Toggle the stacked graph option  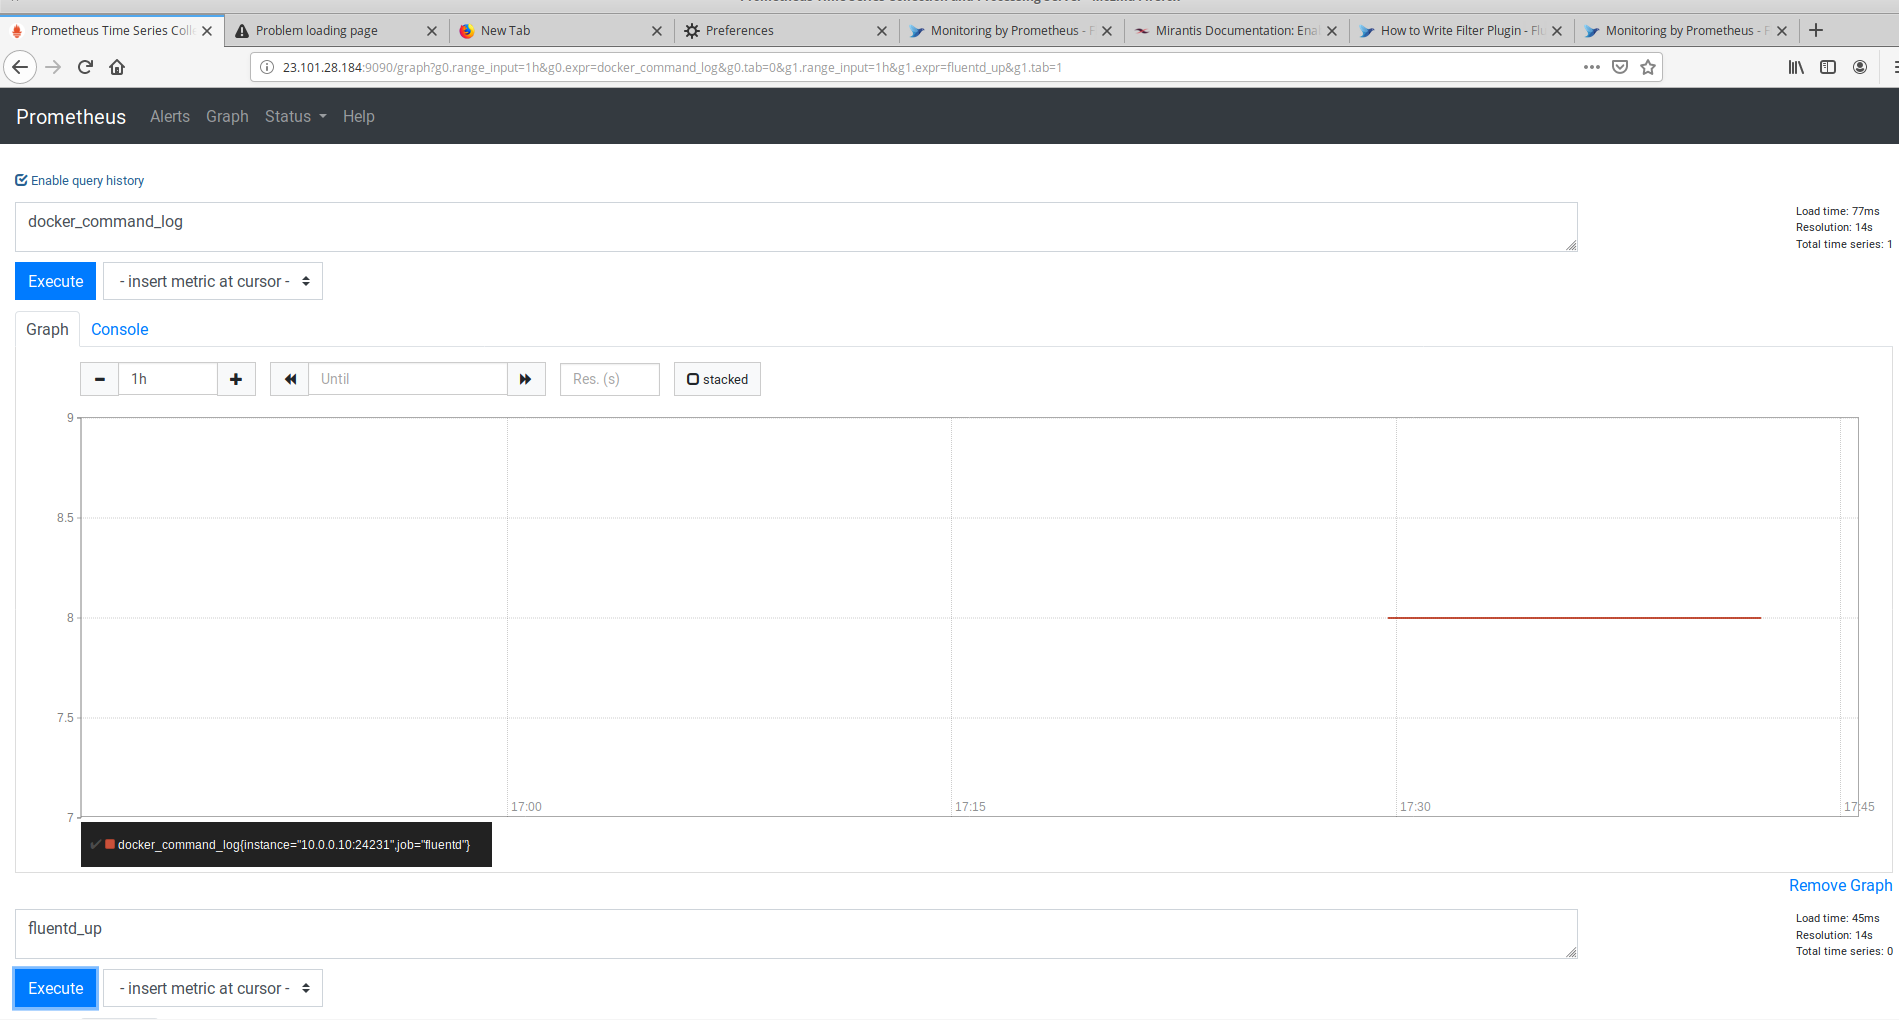(717, 379)
